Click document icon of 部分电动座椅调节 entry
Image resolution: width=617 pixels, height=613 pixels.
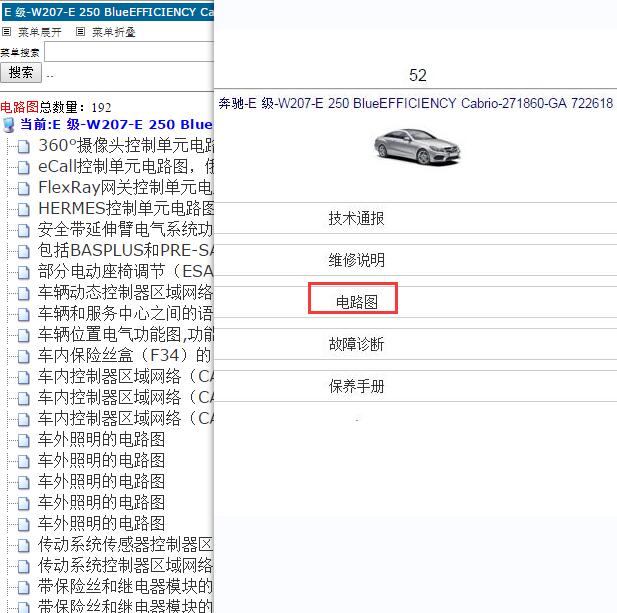[x=24, y=273]
